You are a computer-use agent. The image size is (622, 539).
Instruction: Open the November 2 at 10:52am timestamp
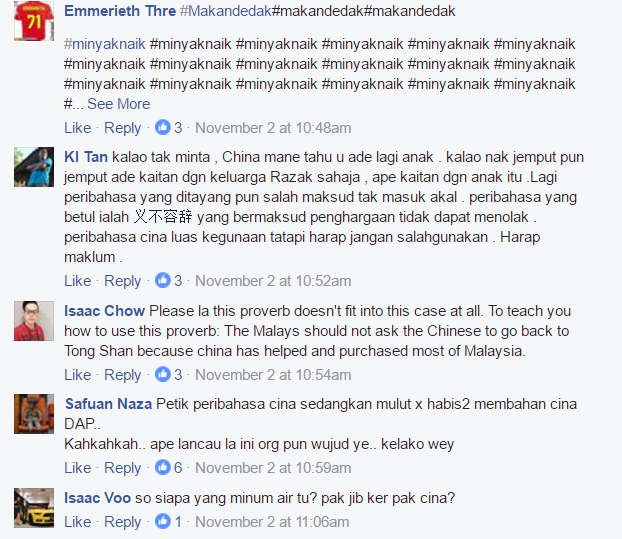(273, 281)
